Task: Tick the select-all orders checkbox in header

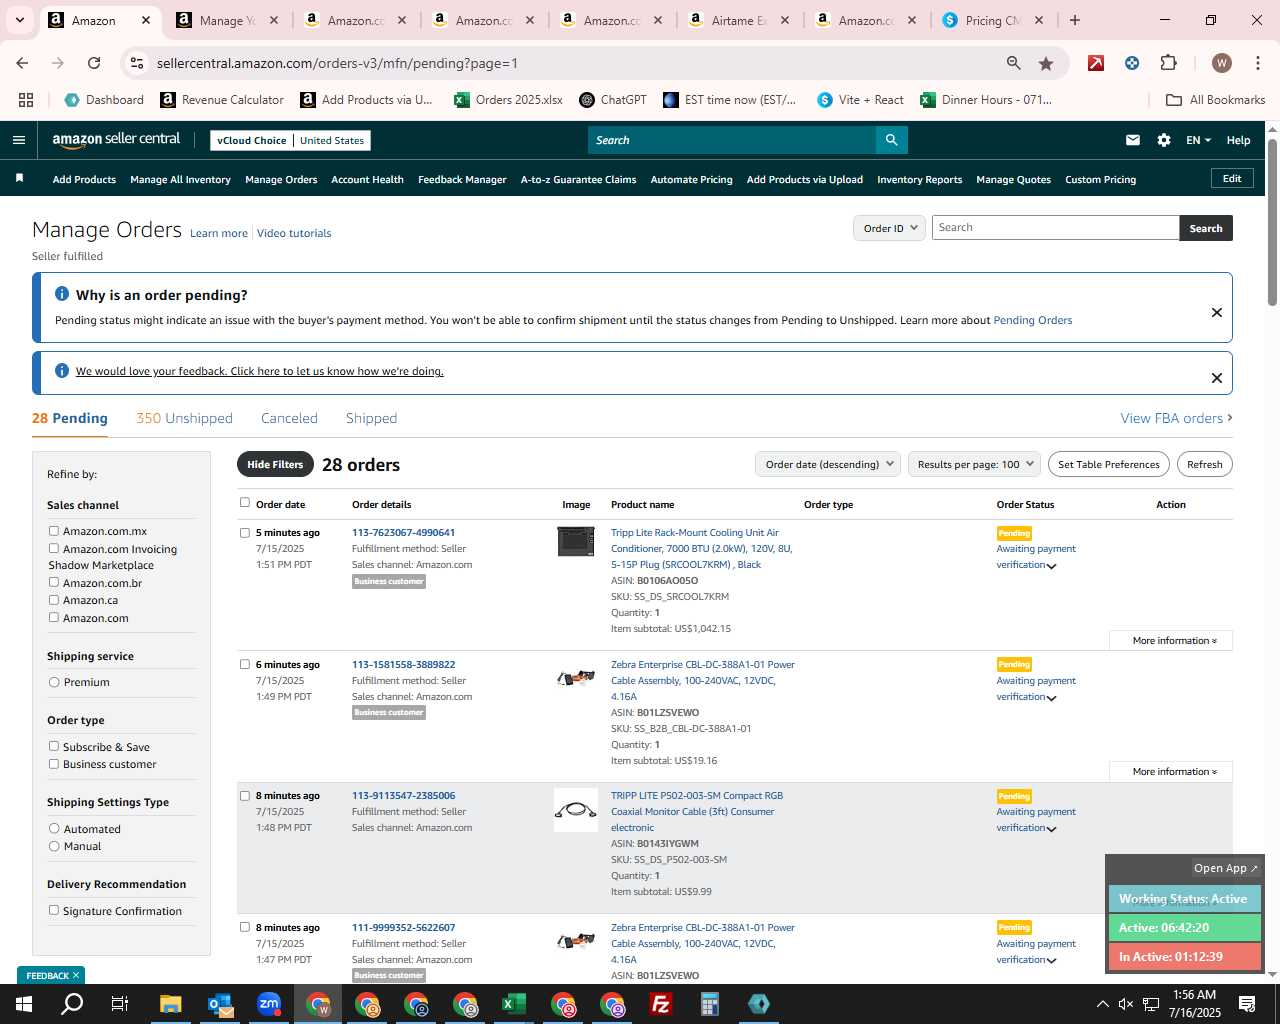Action: pyautogui.click(x=245, y=503)
